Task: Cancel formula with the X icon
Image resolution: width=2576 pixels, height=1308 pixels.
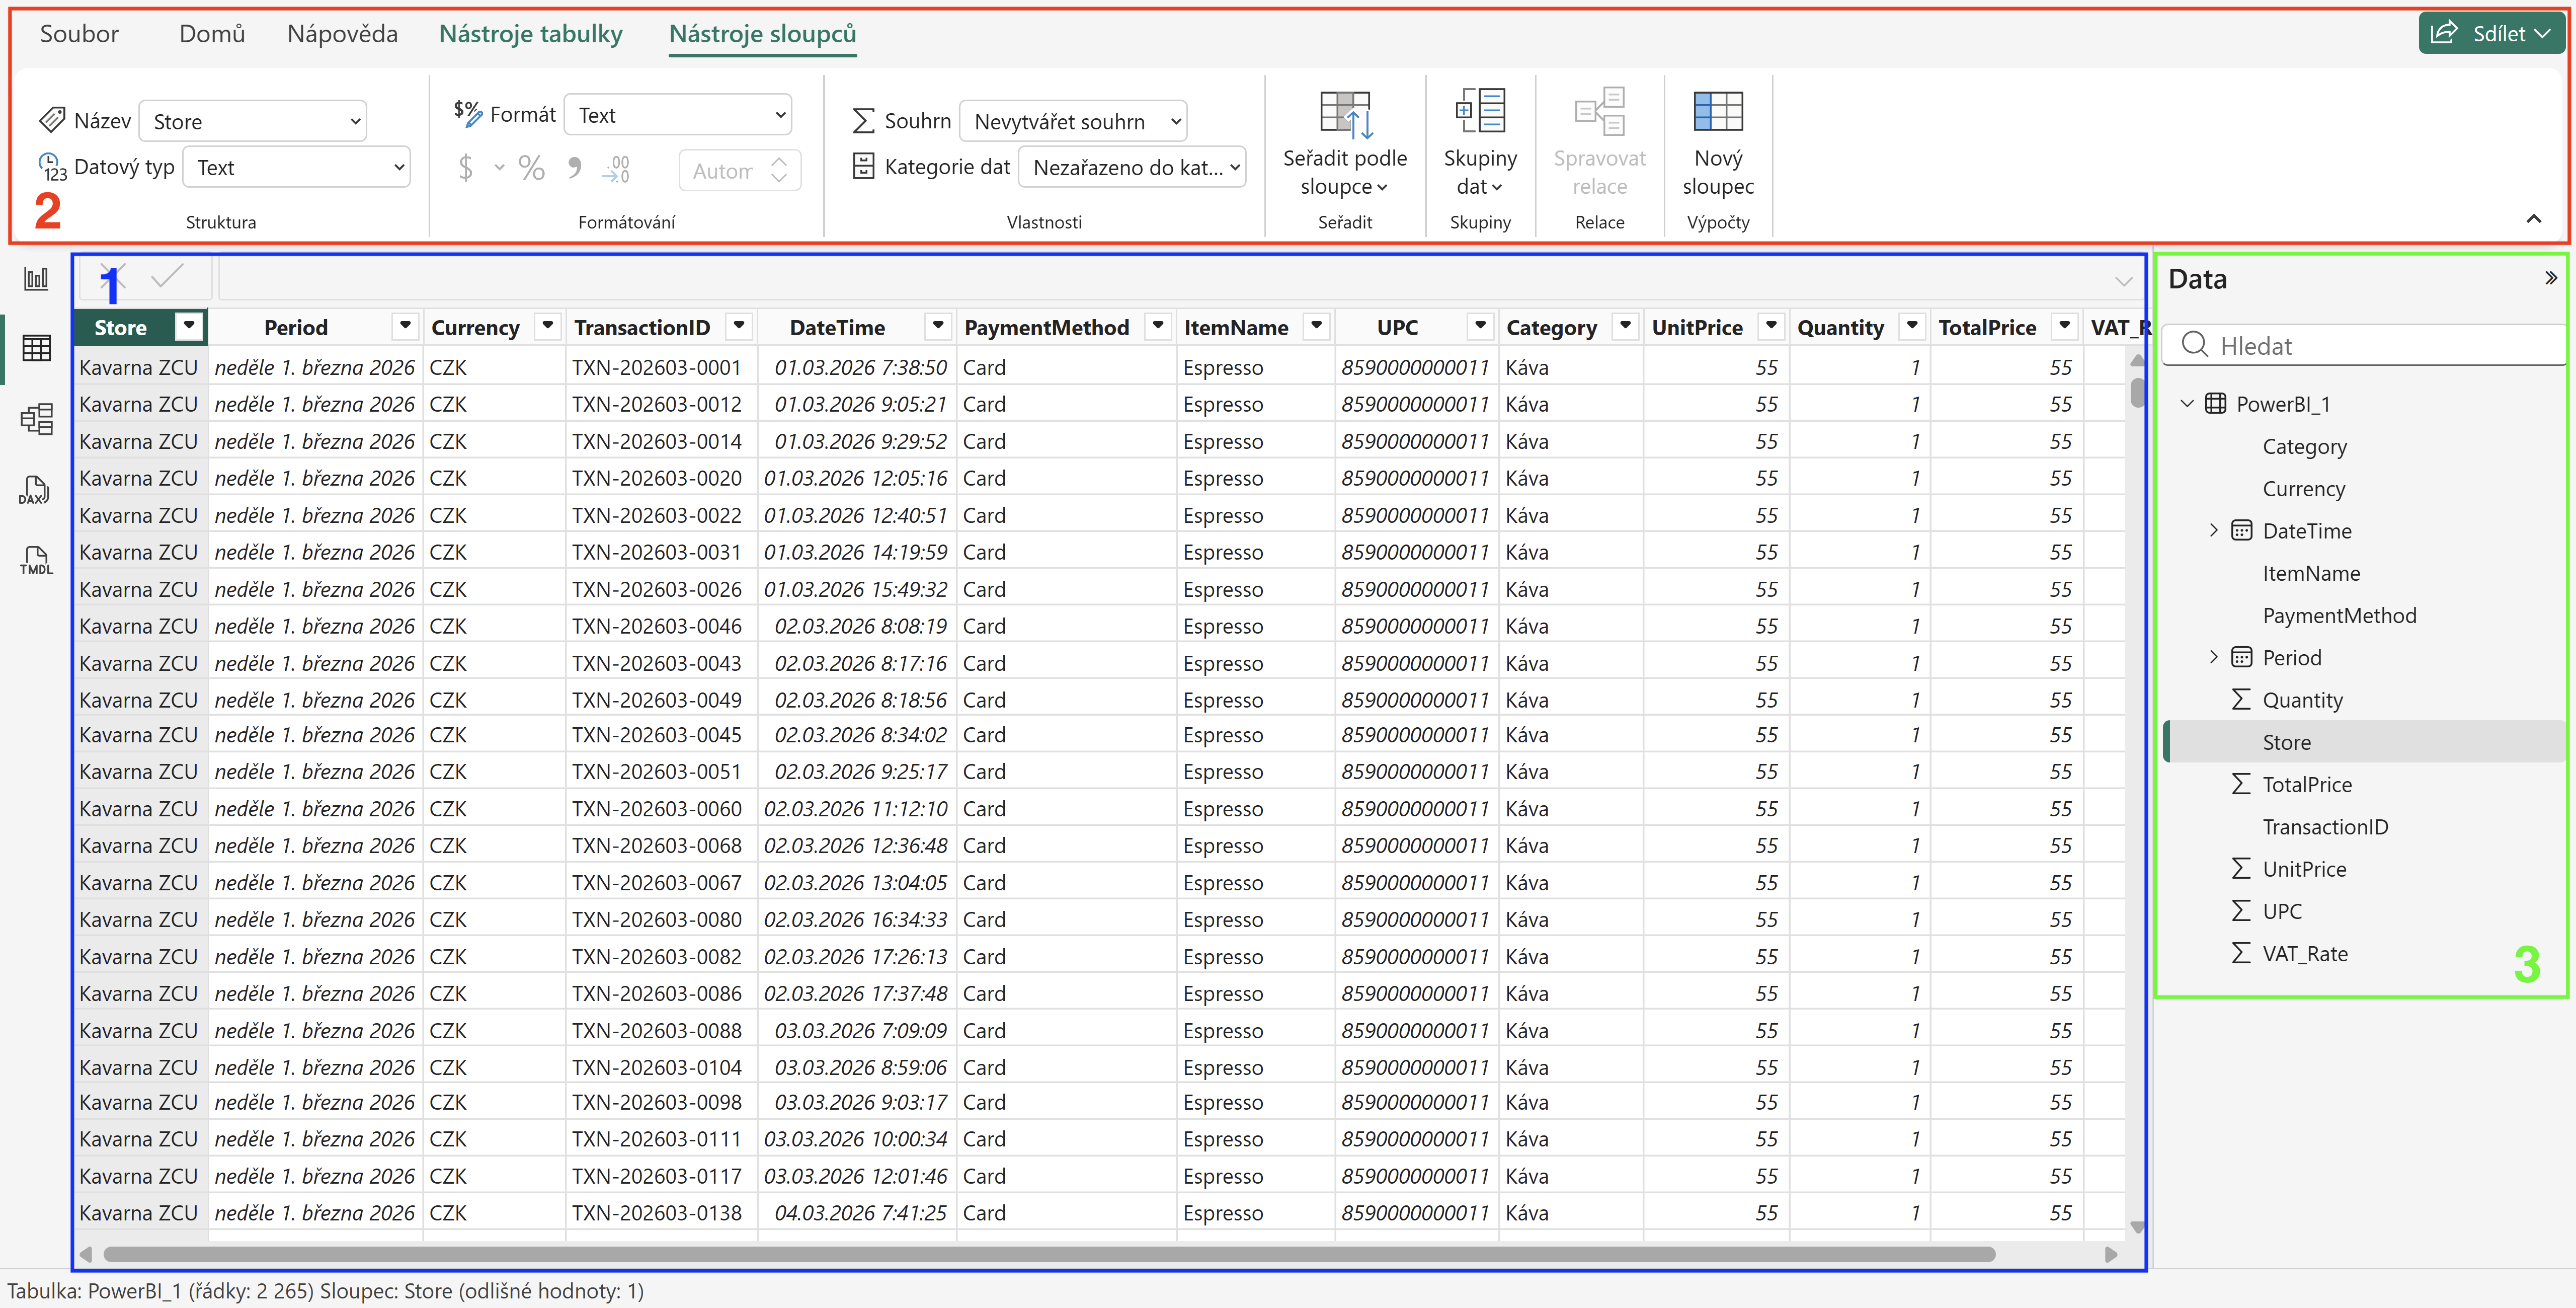Action: point(112,277)
